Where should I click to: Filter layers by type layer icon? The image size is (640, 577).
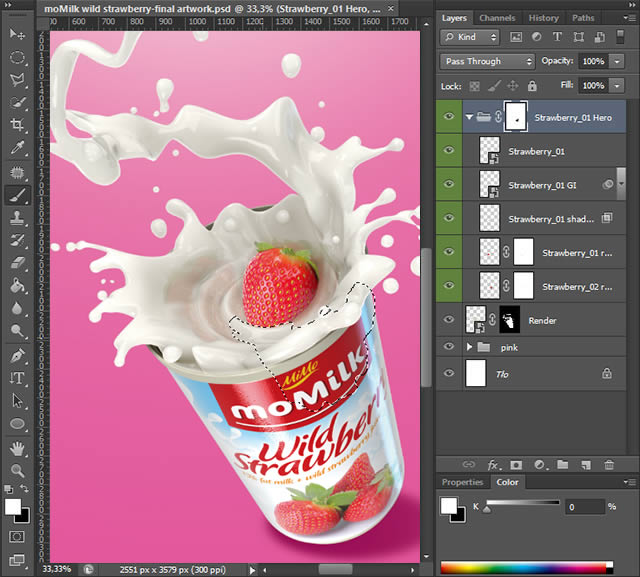557,37
